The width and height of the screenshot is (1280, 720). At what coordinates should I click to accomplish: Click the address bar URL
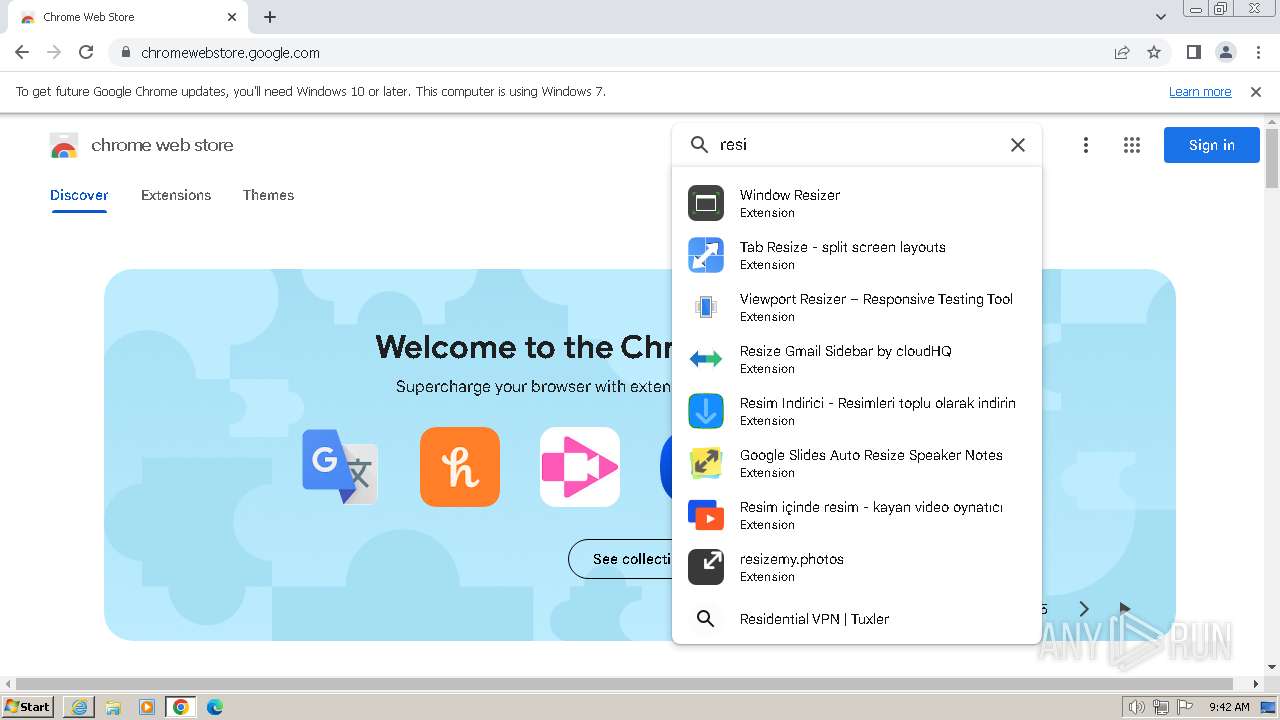coord(230,53)
